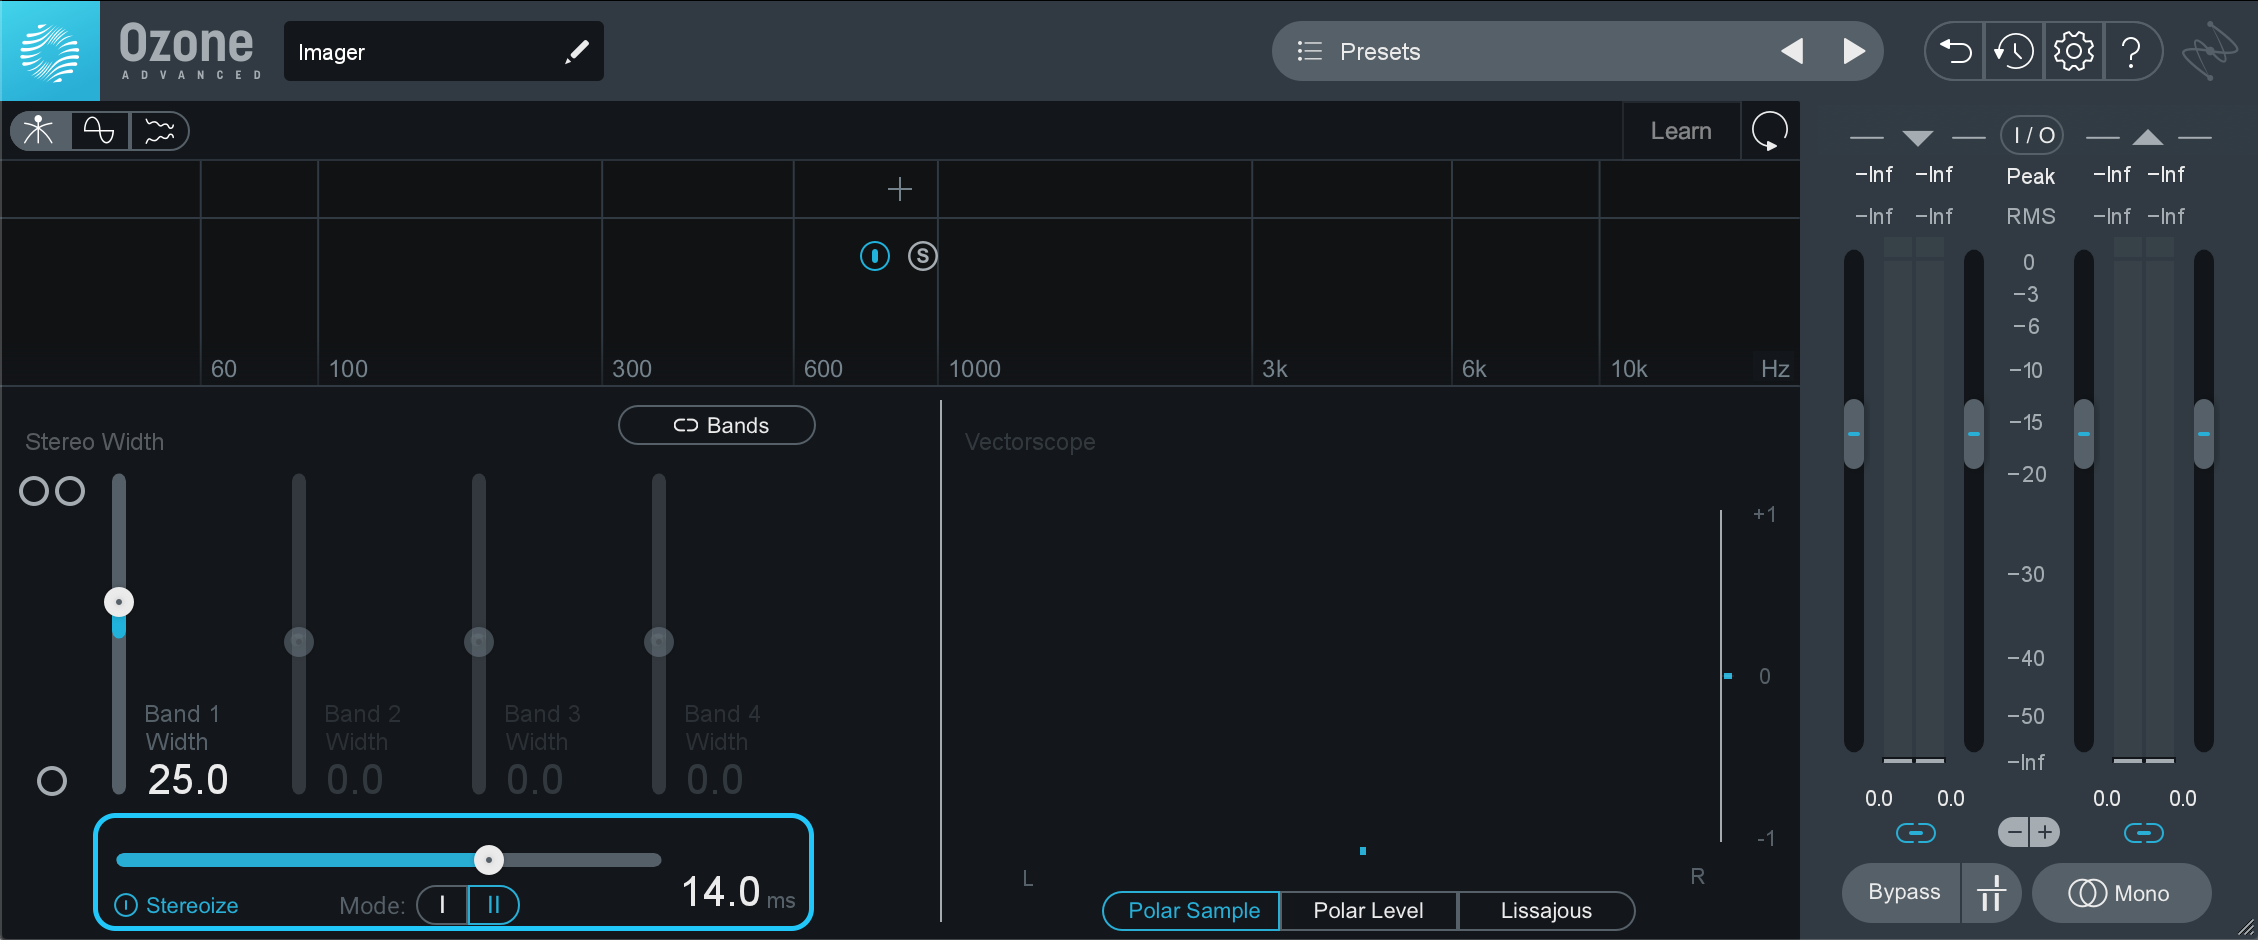The height and width of the screenshot is (940, 2258).
Task: Click the Band 2 Width slider handle
Action: (x=299, y=641)
